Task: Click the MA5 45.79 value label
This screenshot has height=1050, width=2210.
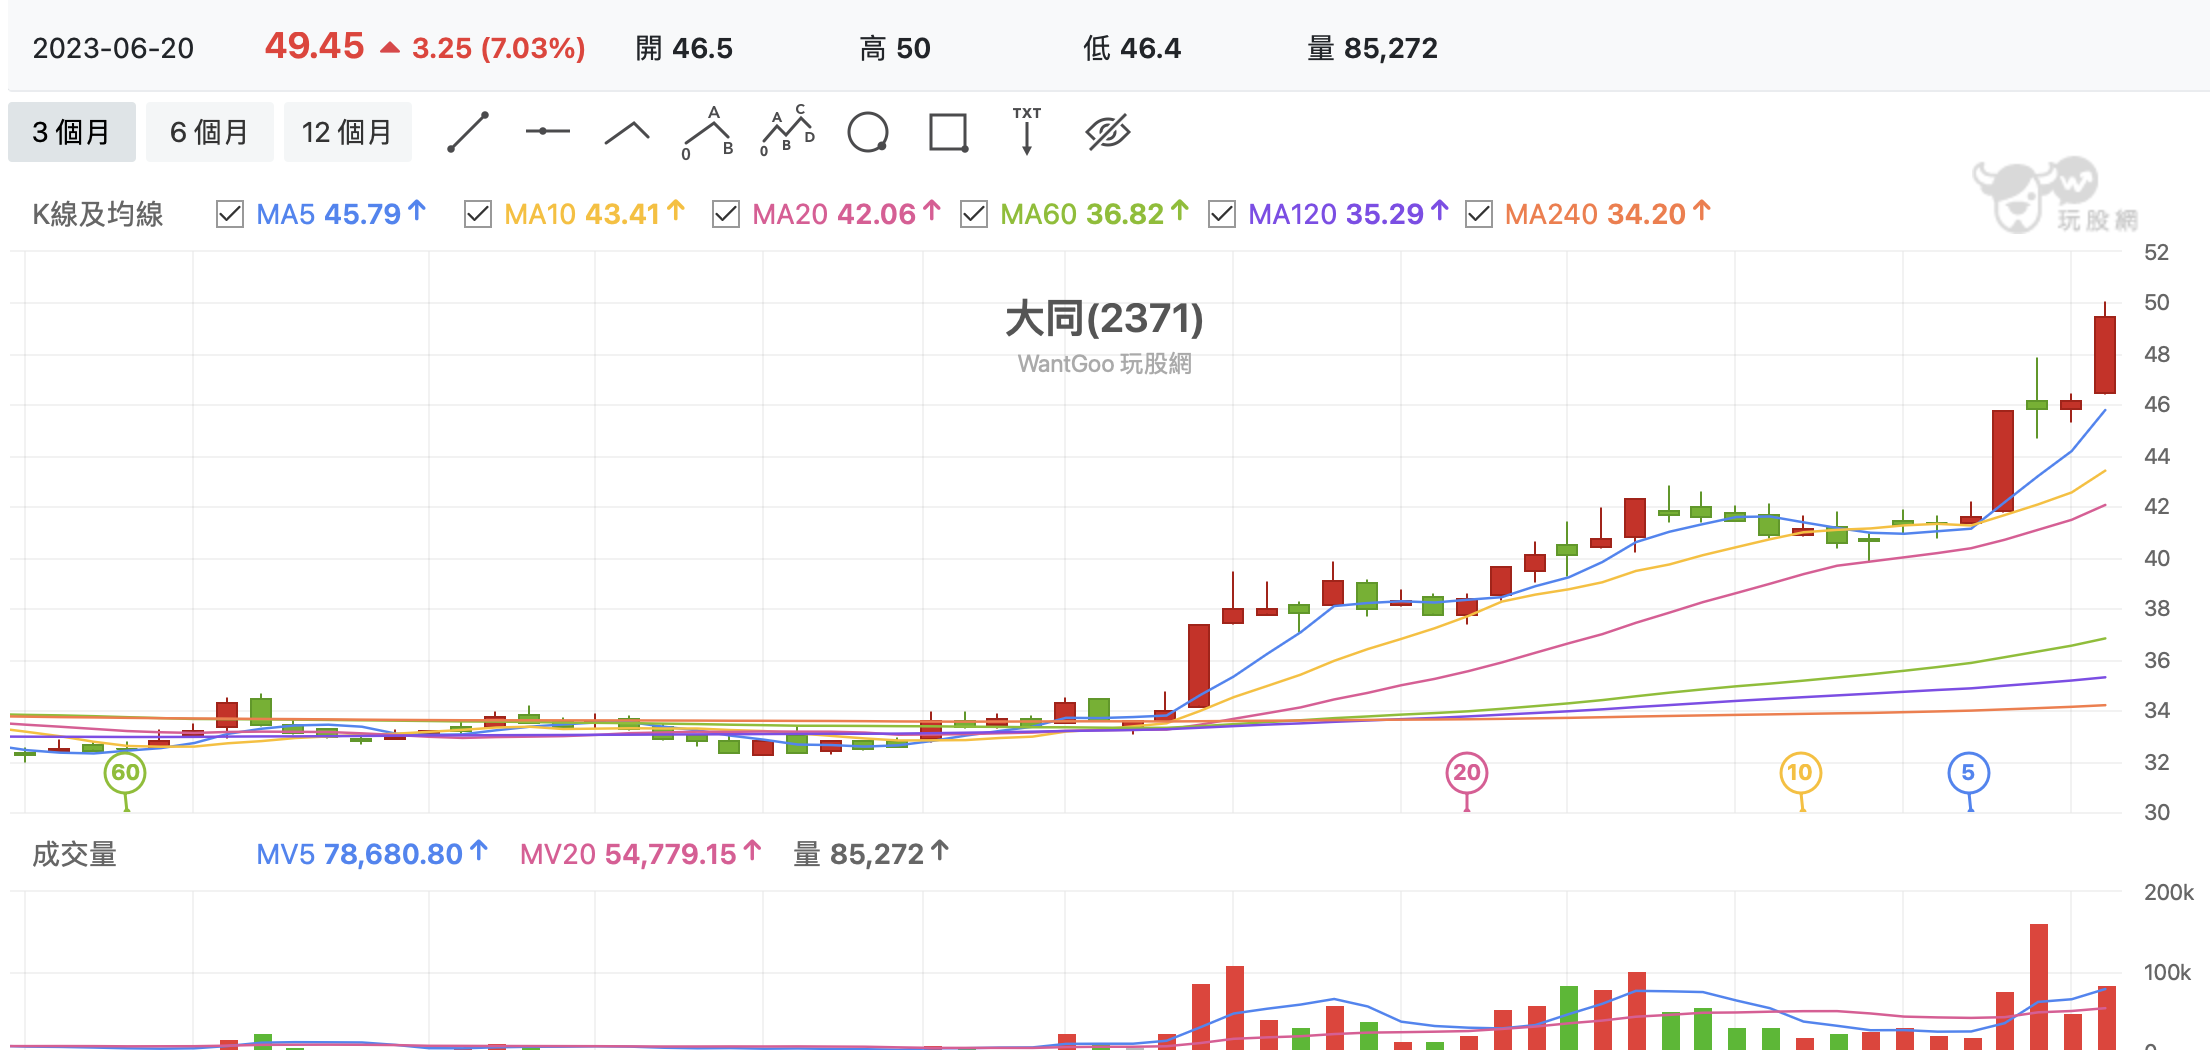Action: click(342, 214)
